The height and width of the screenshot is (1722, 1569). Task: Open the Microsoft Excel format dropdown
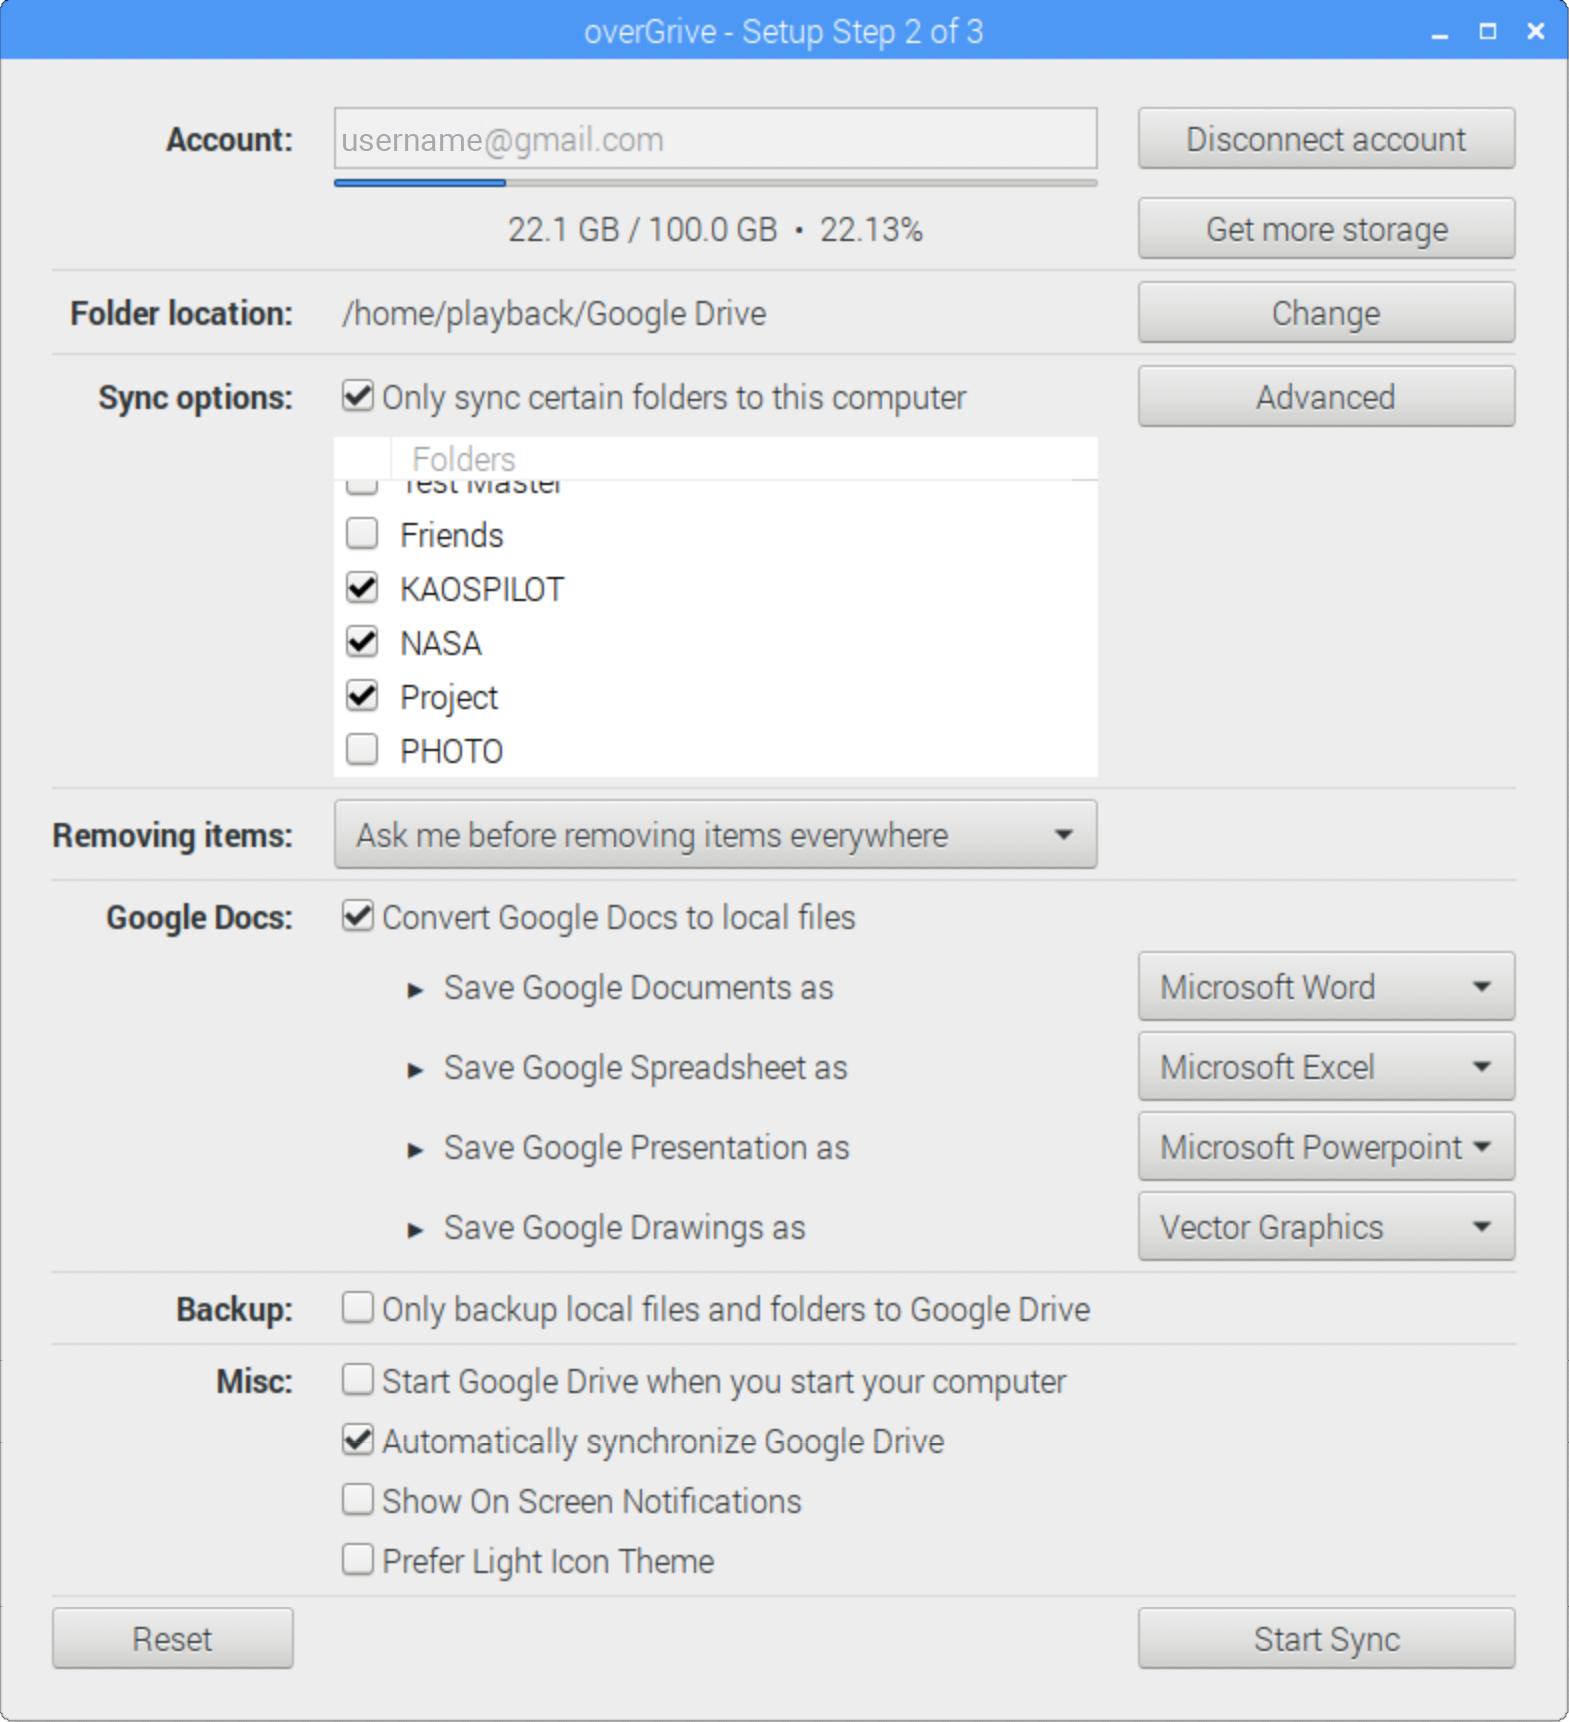tap(1325, 1067)
